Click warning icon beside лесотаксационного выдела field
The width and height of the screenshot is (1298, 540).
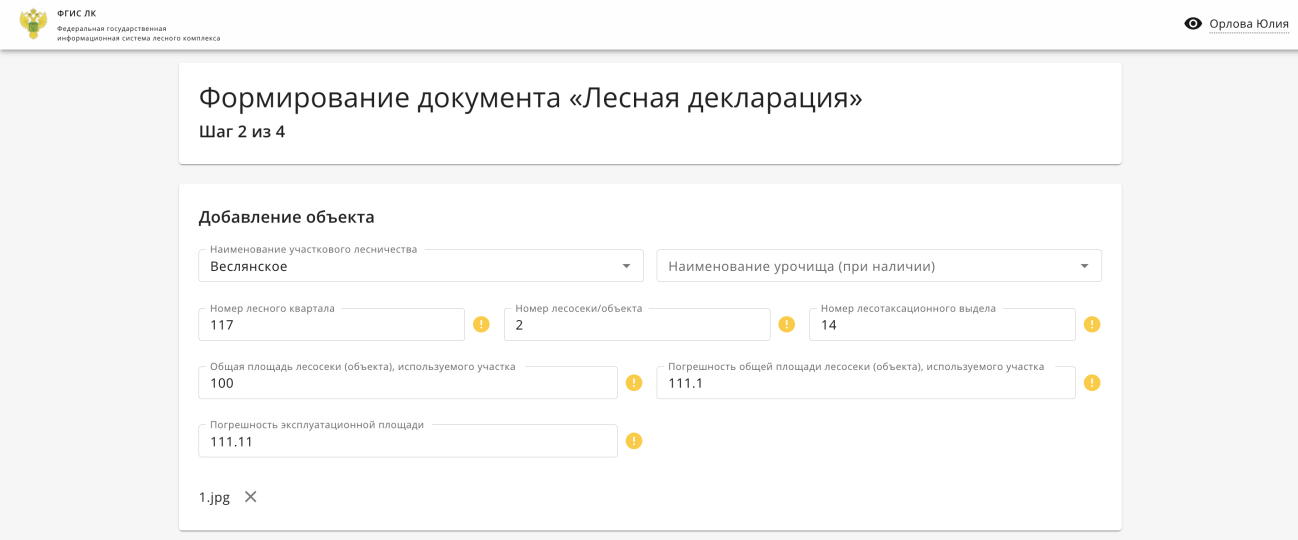click(1092, 324)
